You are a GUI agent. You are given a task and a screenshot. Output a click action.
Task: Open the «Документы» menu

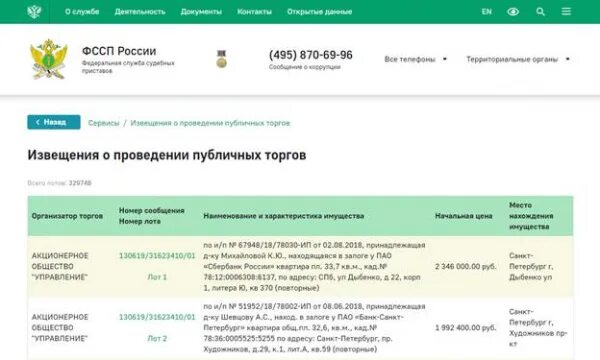click(201, 11)
